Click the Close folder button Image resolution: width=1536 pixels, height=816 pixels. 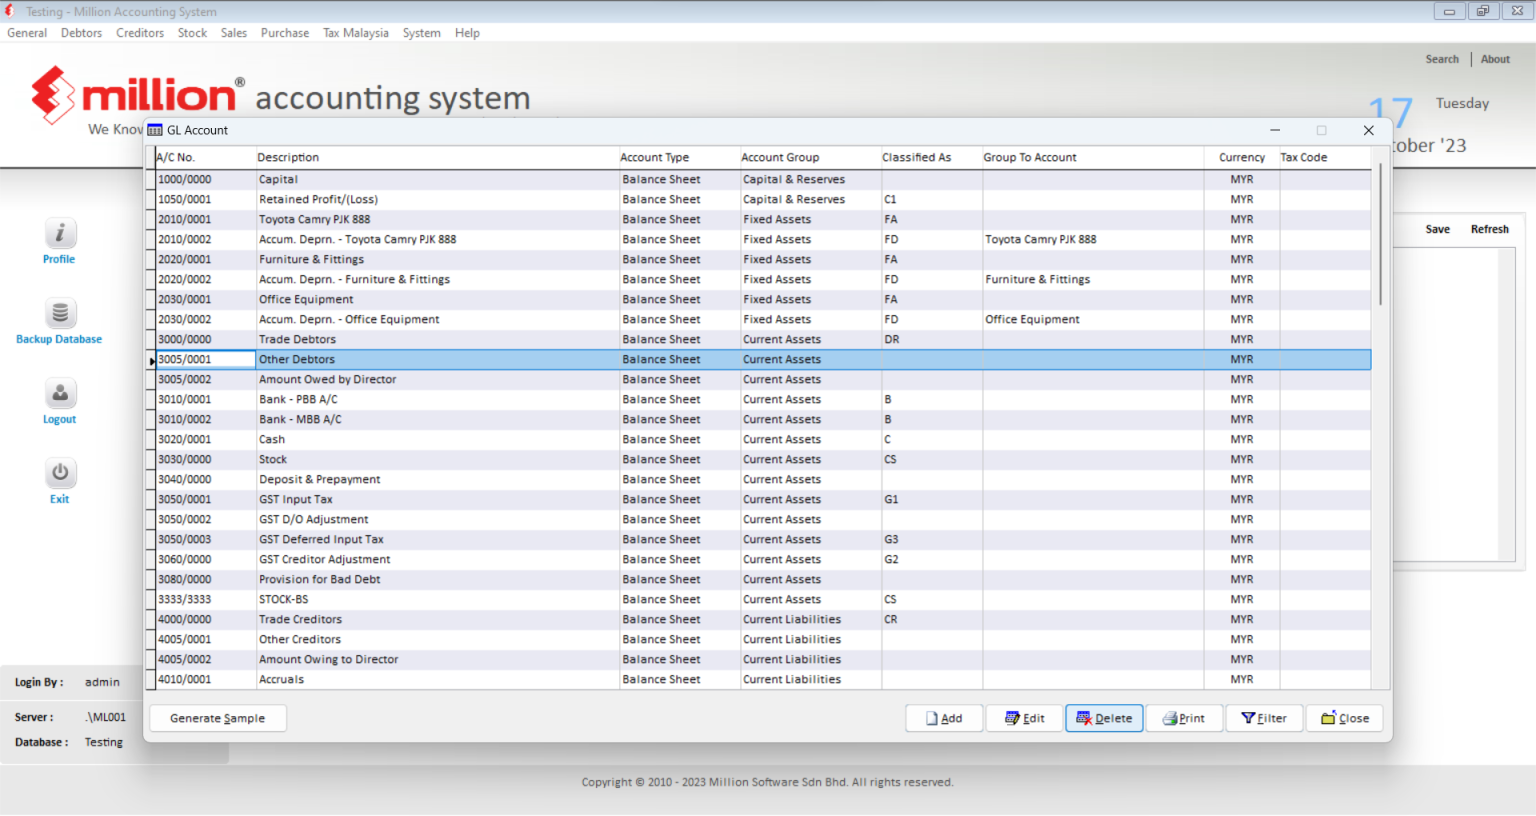1345,718
